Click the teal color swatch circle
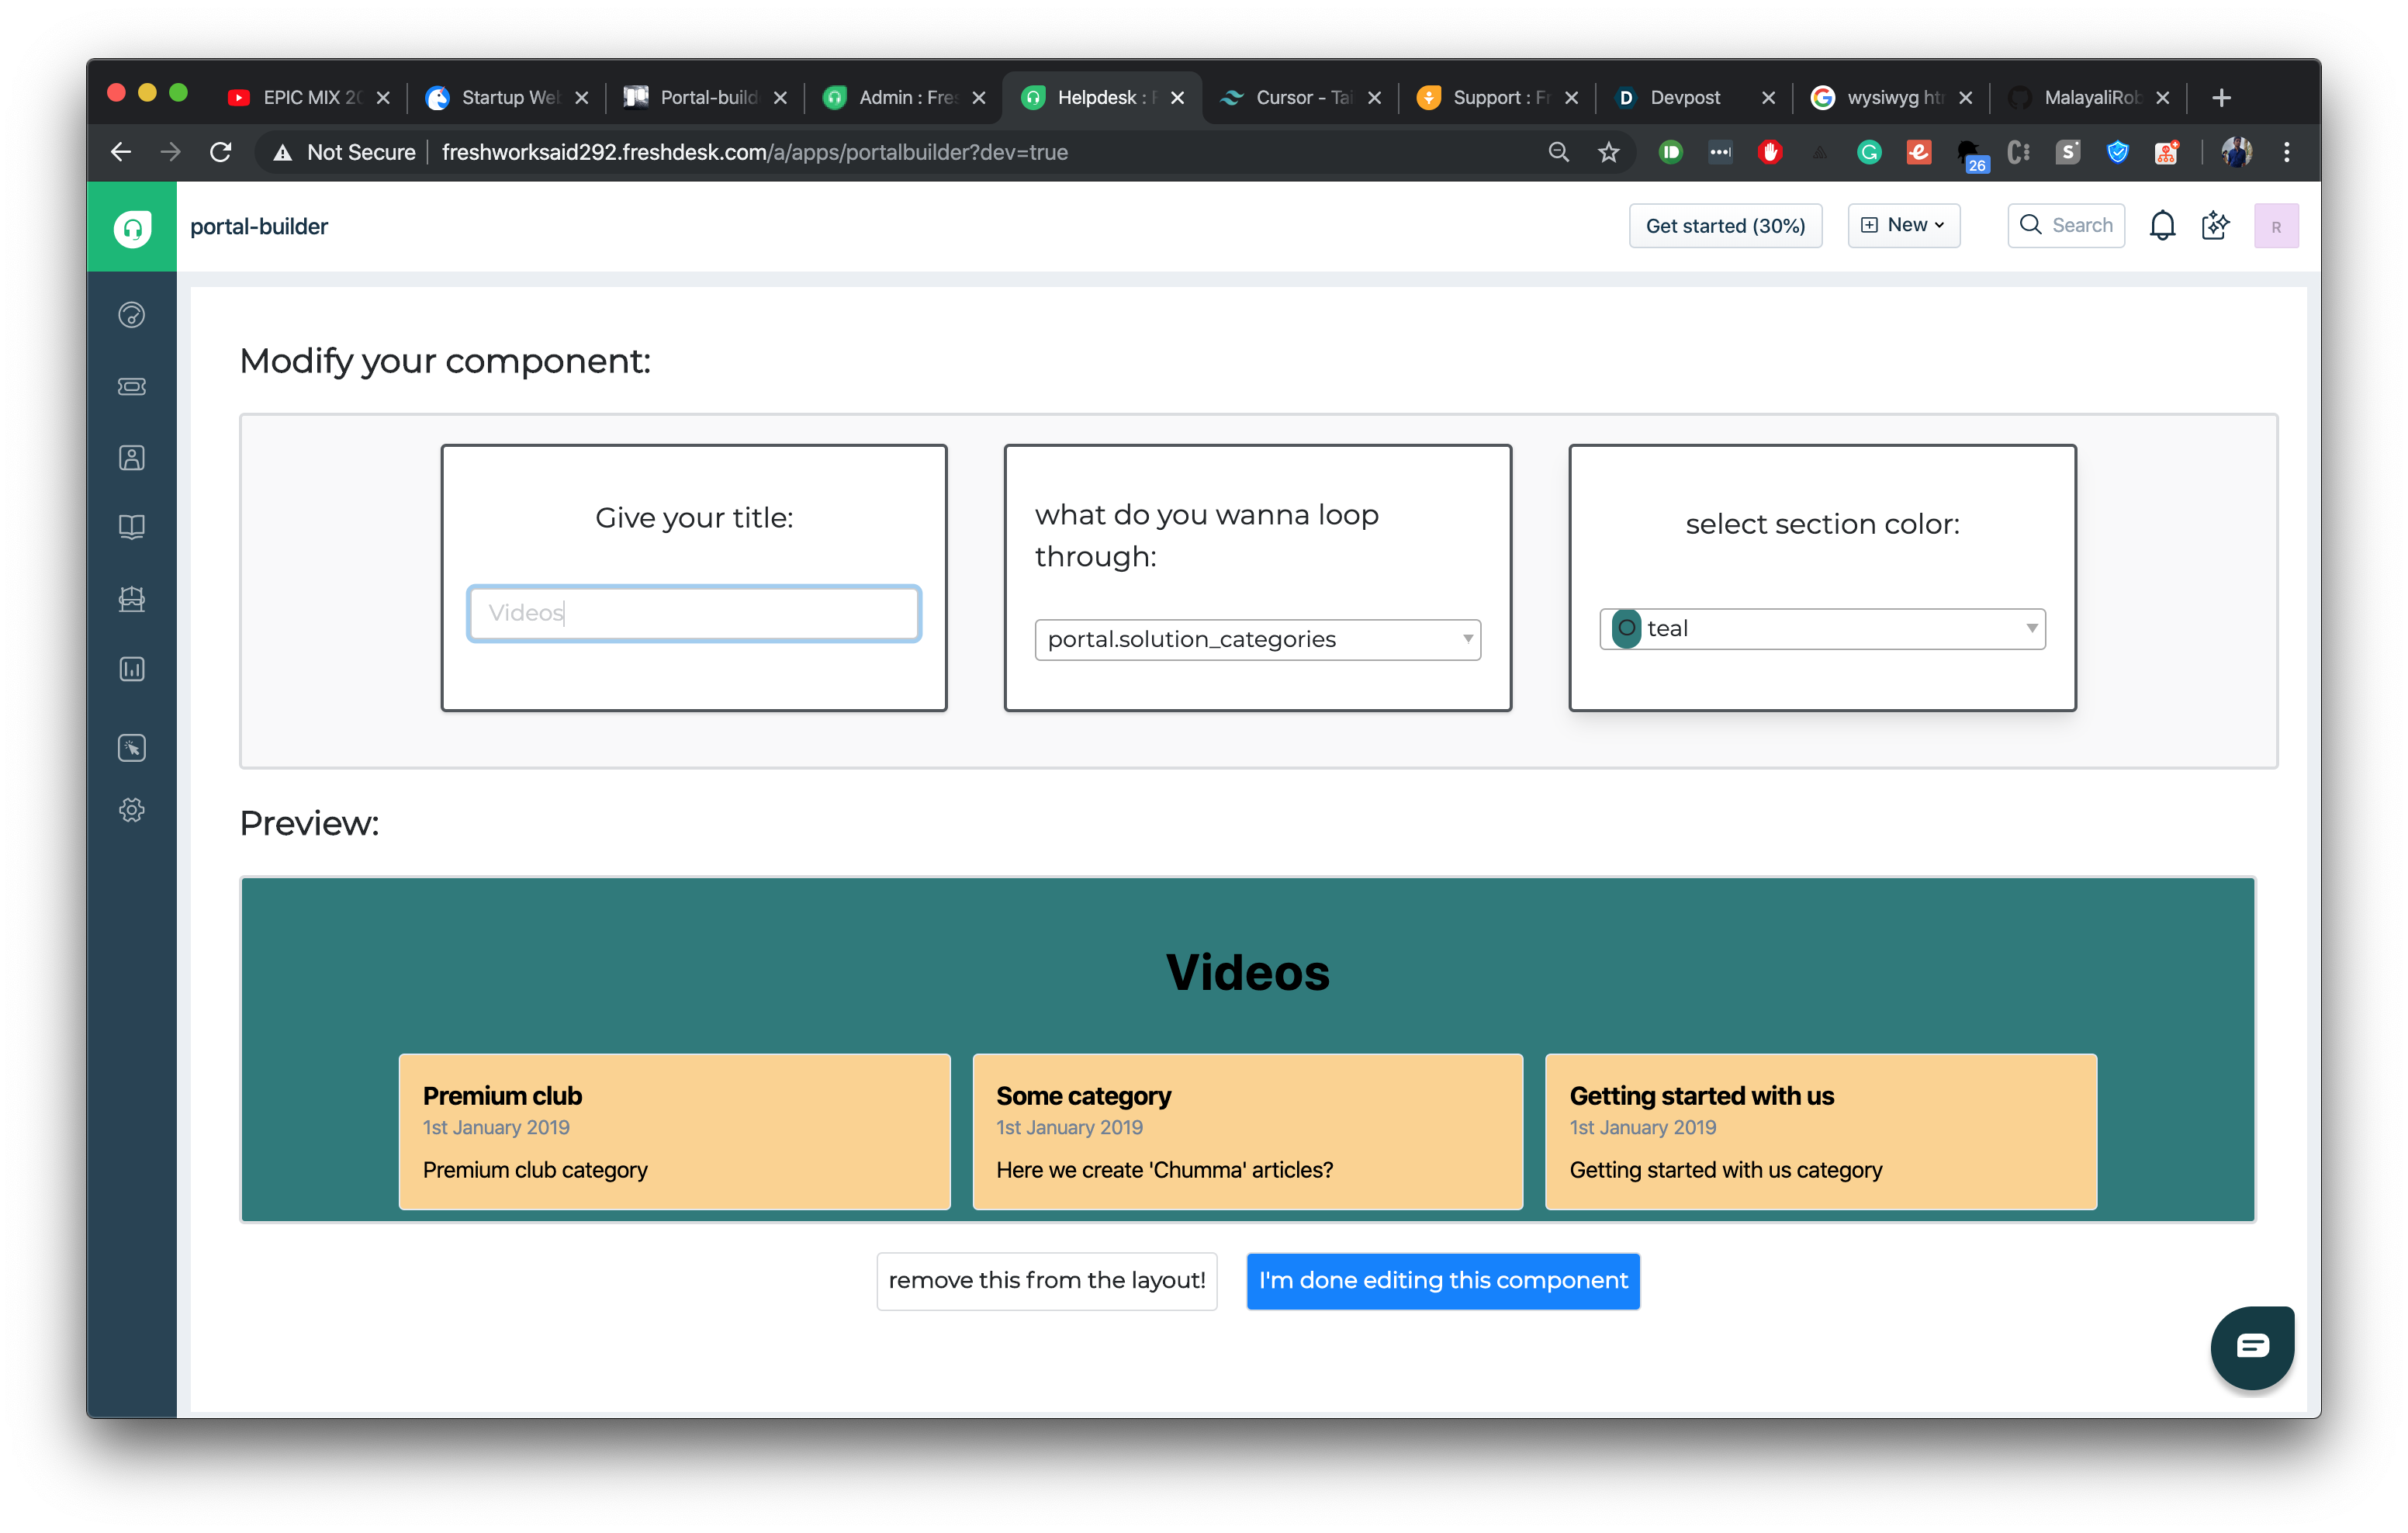Viewport: 2408px width, 1533px height. pyautogui.click(x=1626, y=629)
